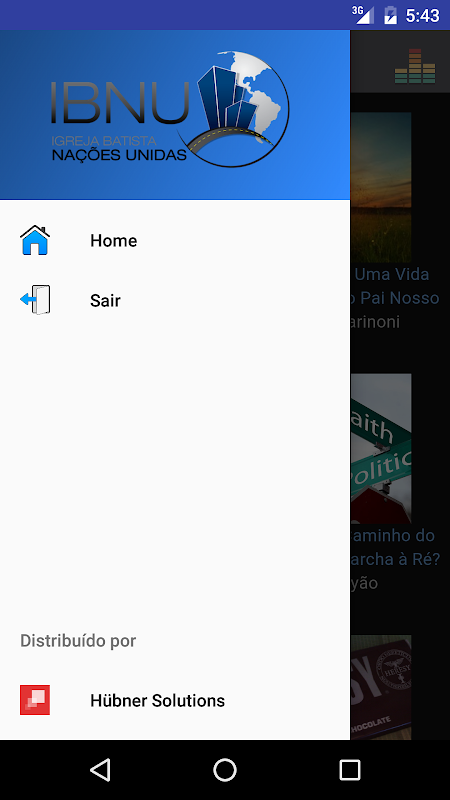Select the Home menu item
The width and height of the screenshot is (450, 800).
tap(175, 240)
